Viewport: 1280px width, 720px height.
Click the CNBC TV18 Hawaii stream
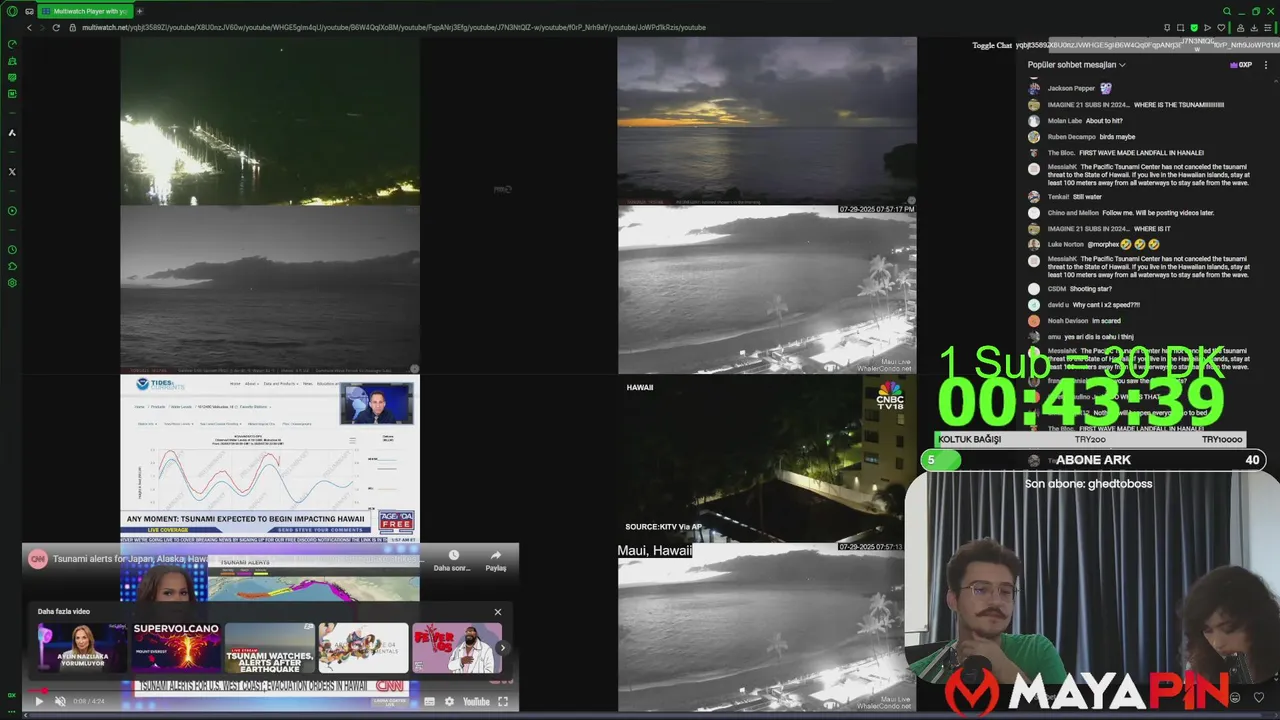pos(767,458)
